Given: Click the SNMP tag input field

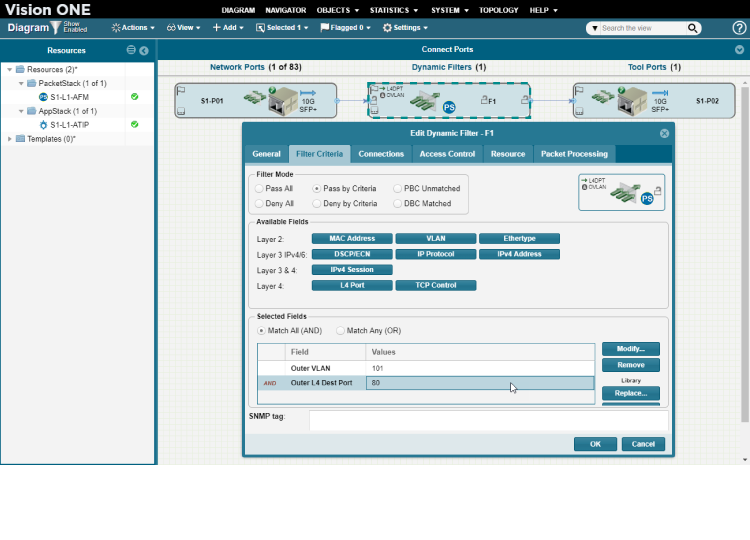Looking at the screenshot, I should (488, 420).
